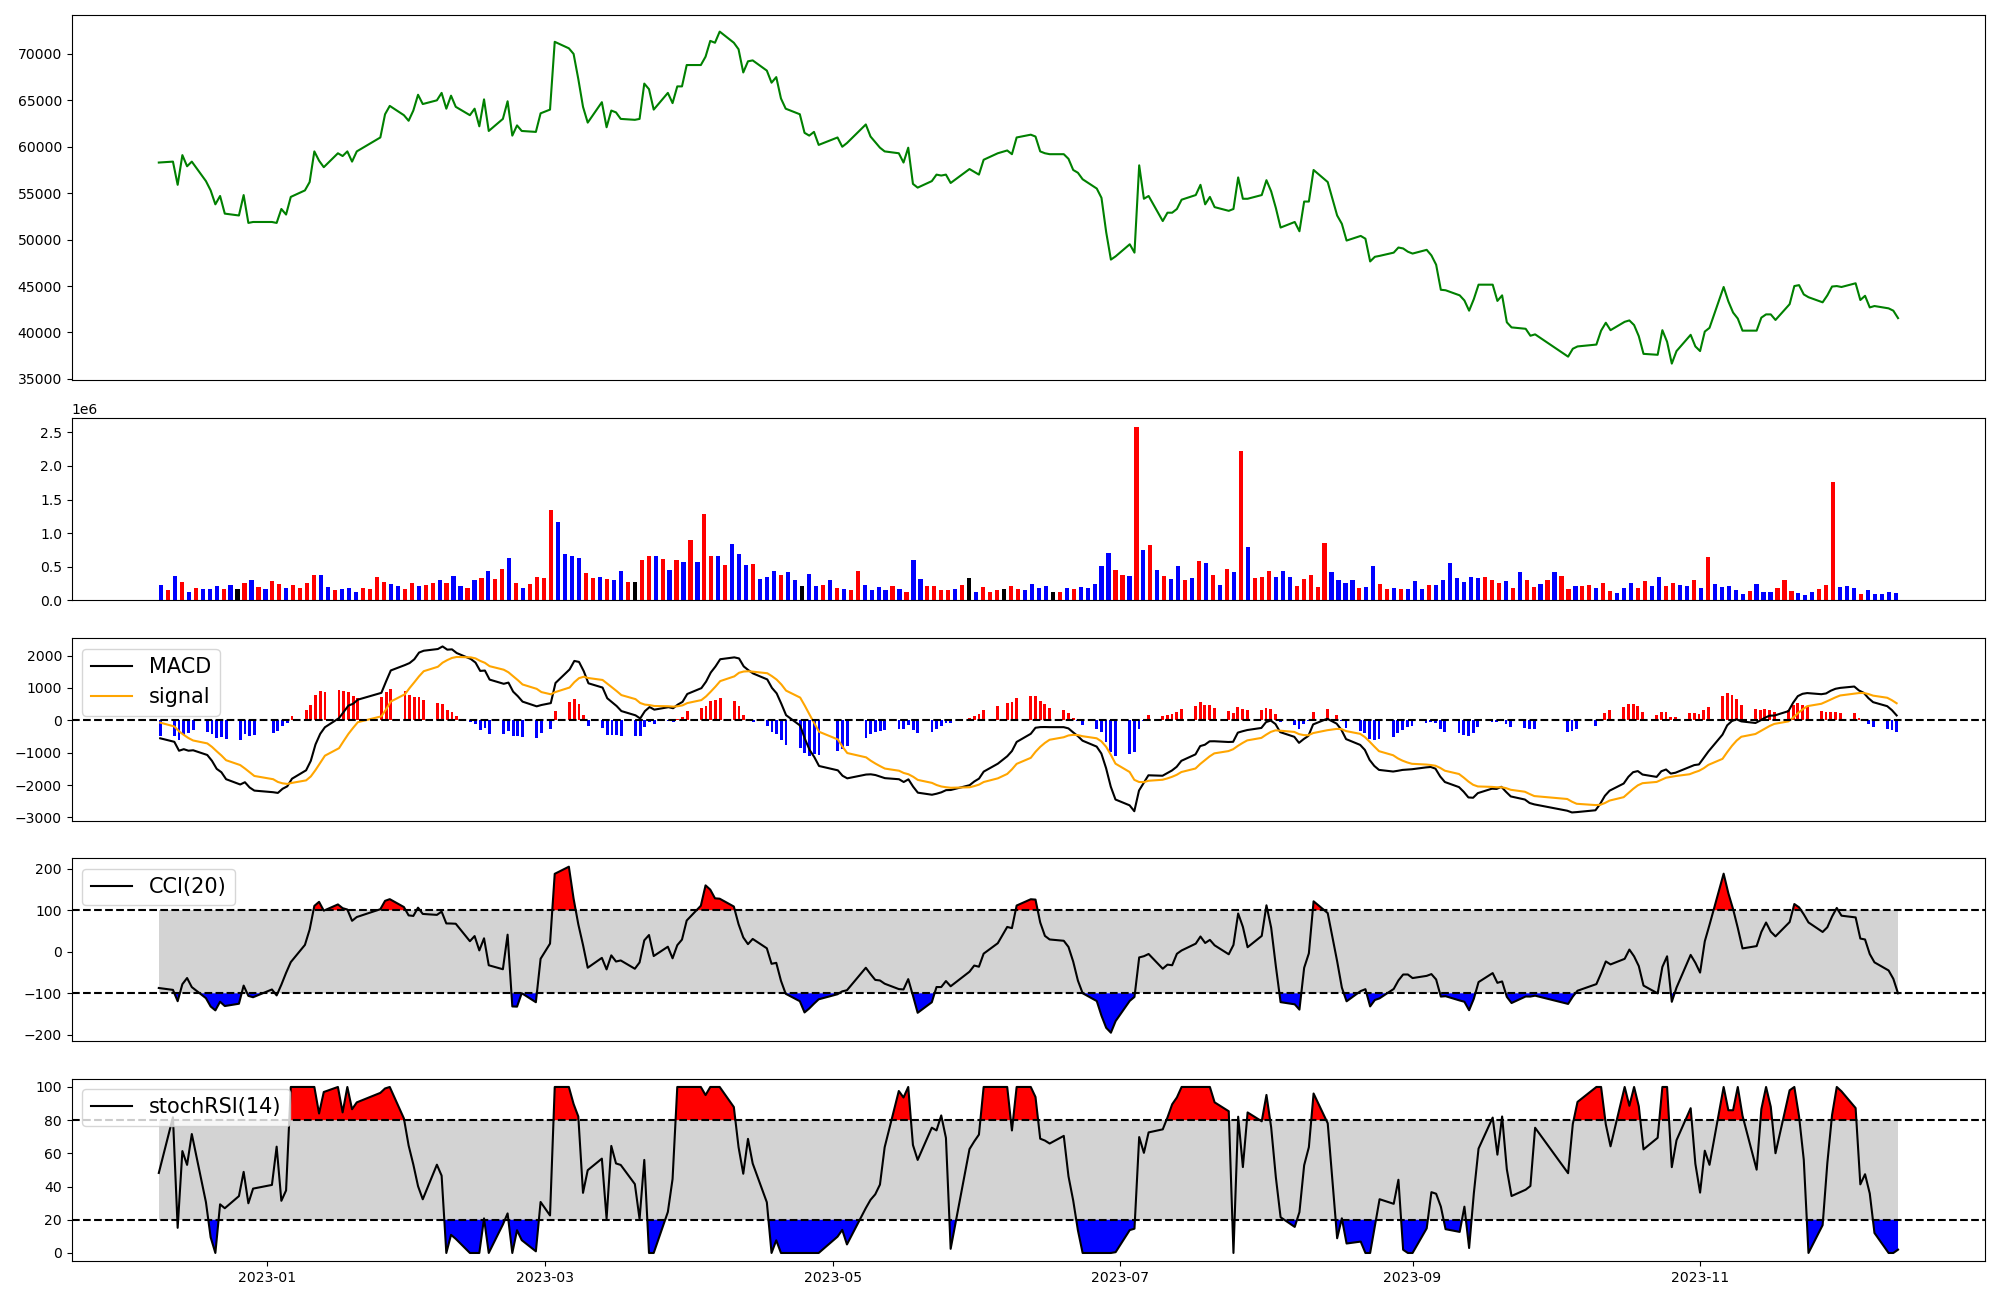
Task: Click the 2023-09 date axis label
Action: click(1412, 1277)
